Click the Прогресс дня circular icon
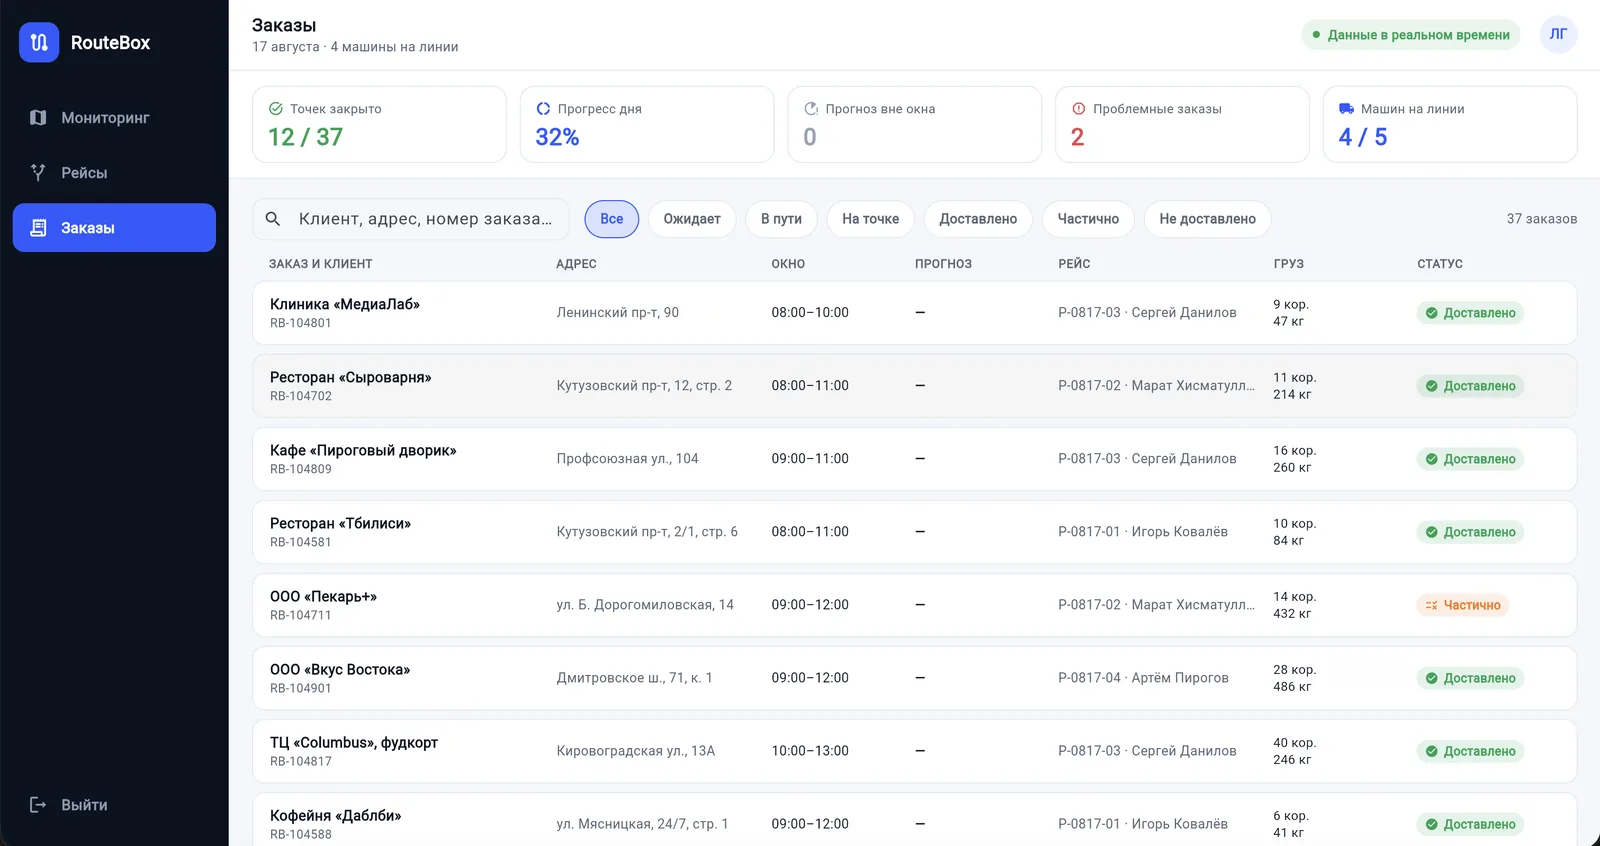Image resolution: width=1600 pixels, height=846 pixels. (x=543, y=109)
